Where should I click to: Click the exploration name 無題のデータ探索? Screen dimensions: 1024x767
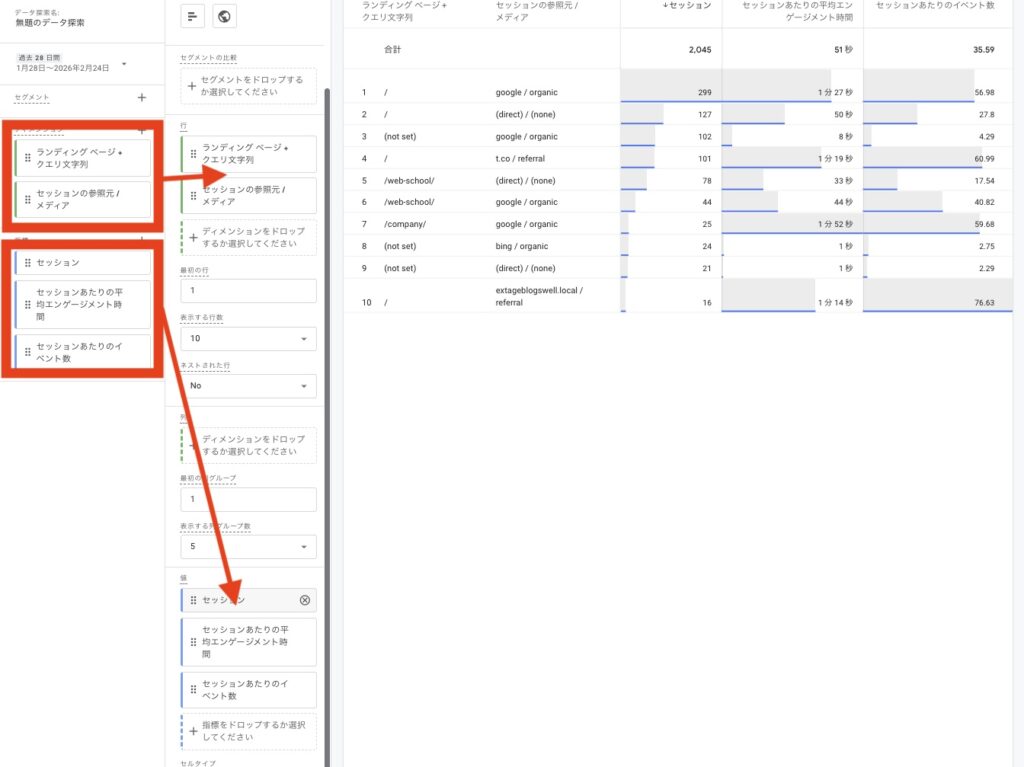tap(48, 22)
